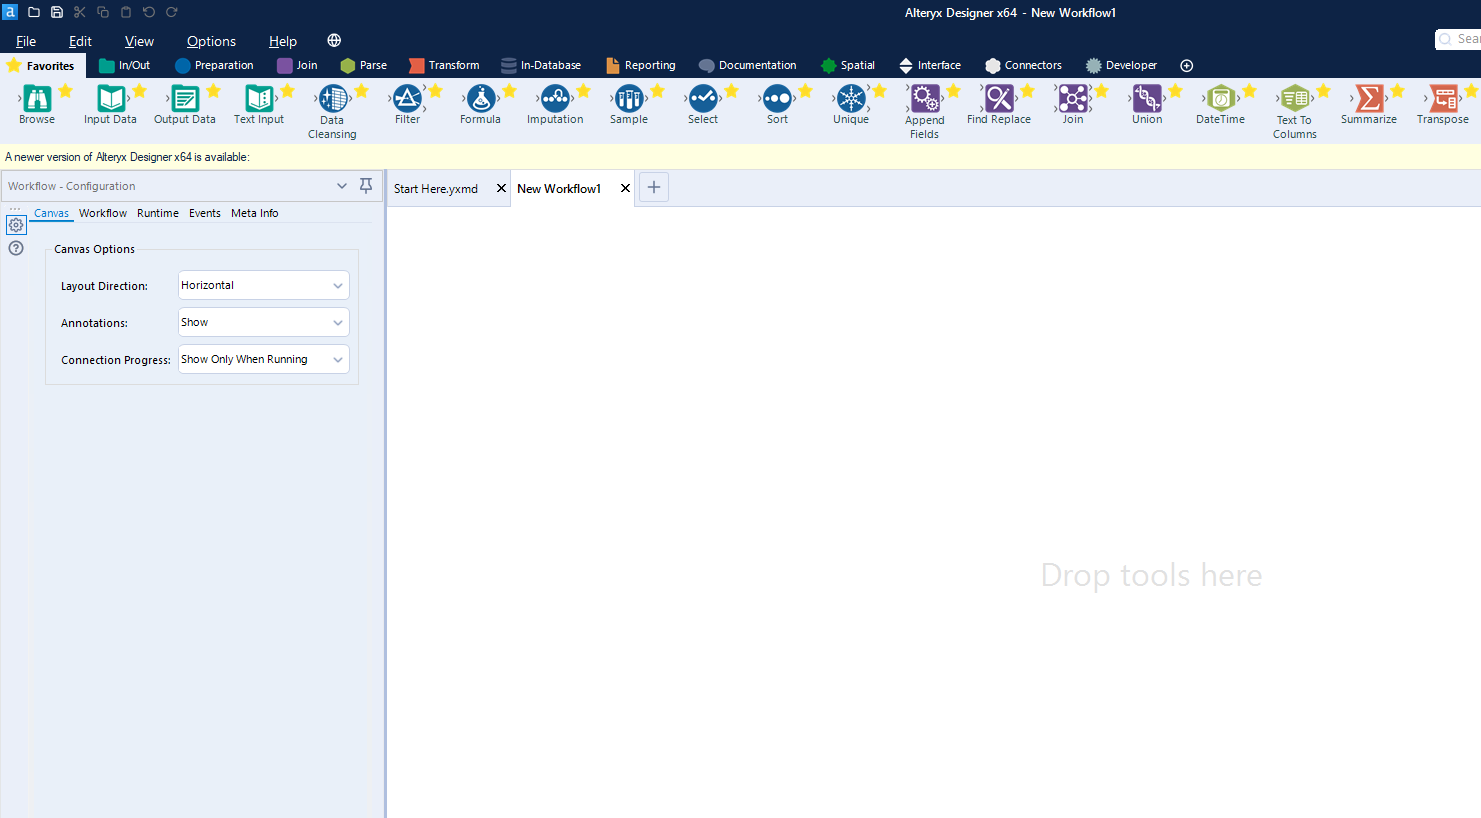Open the Annotations dropdown

tap(338, 322)
